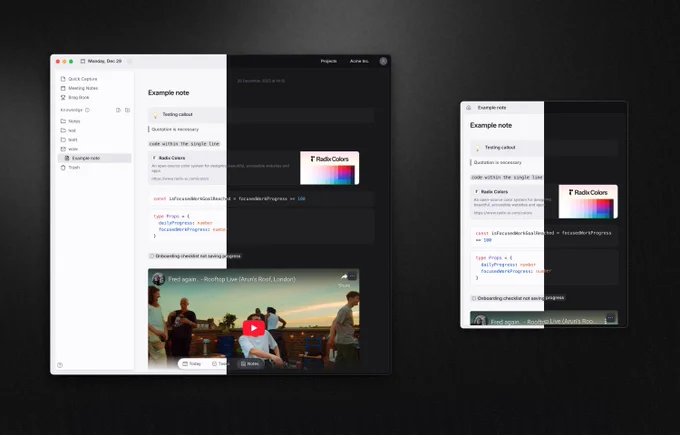Click Example note breadcrumb in small window
680x435 pixels.
point(492,108)
